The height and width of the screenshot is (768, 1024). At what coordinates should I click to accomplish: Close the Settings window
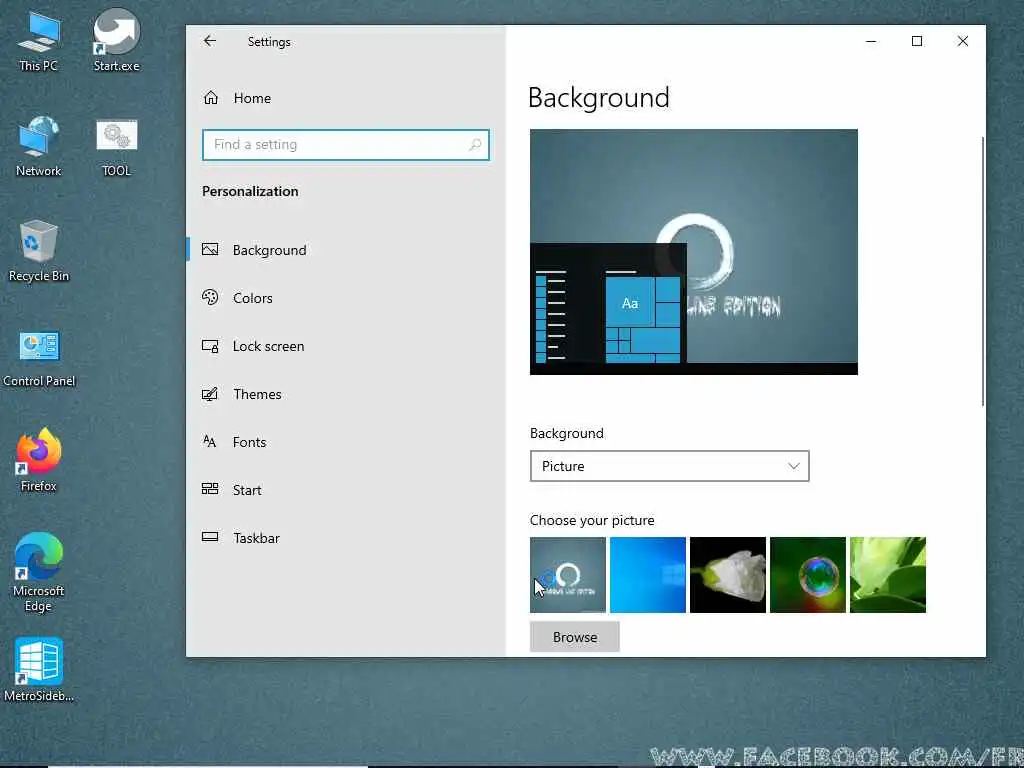coord(963,41)
